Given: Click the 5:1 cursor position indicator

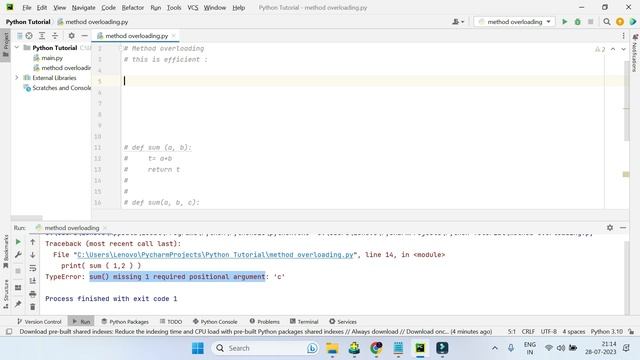Looking at the screenshot, I should [511, 331].
